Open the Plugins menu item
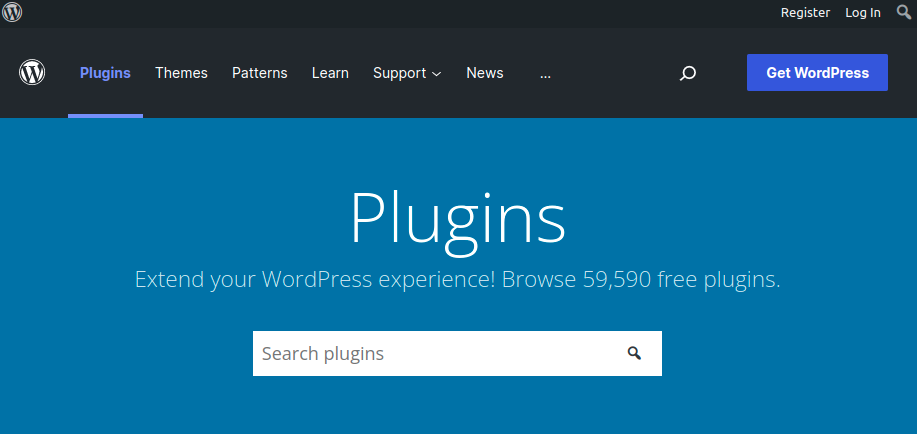 [105, 73]
